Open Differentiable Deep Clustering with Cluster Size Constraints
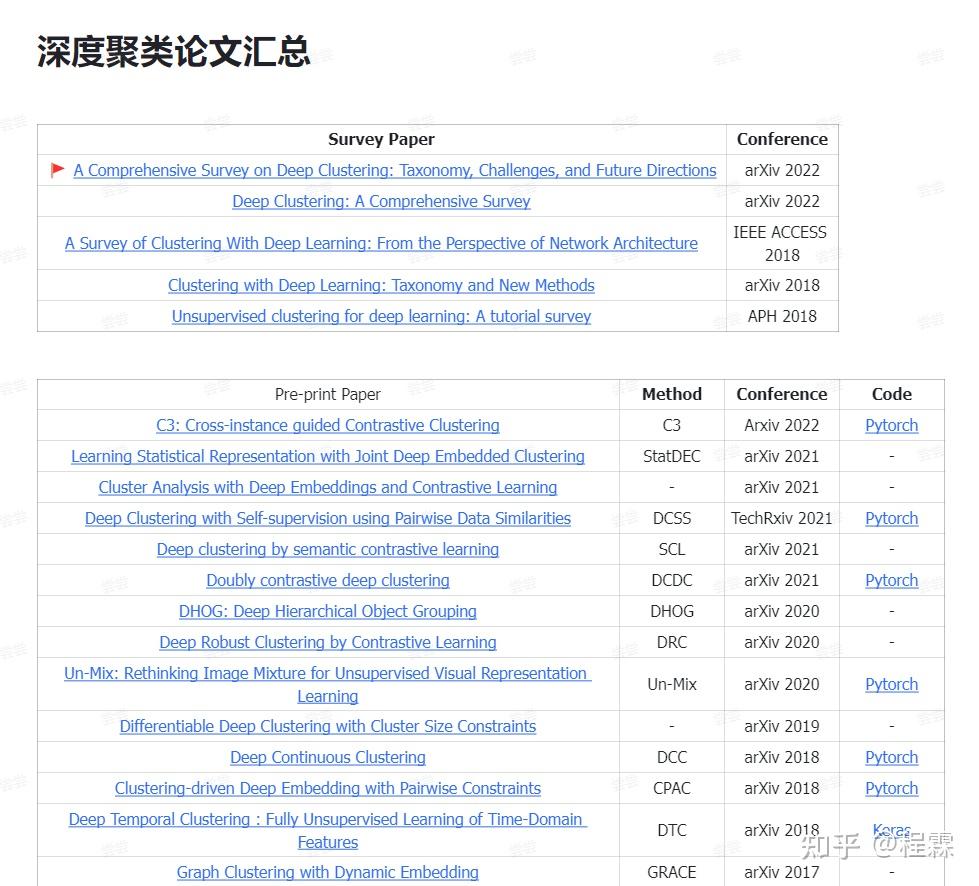 [x=328, y=727]
